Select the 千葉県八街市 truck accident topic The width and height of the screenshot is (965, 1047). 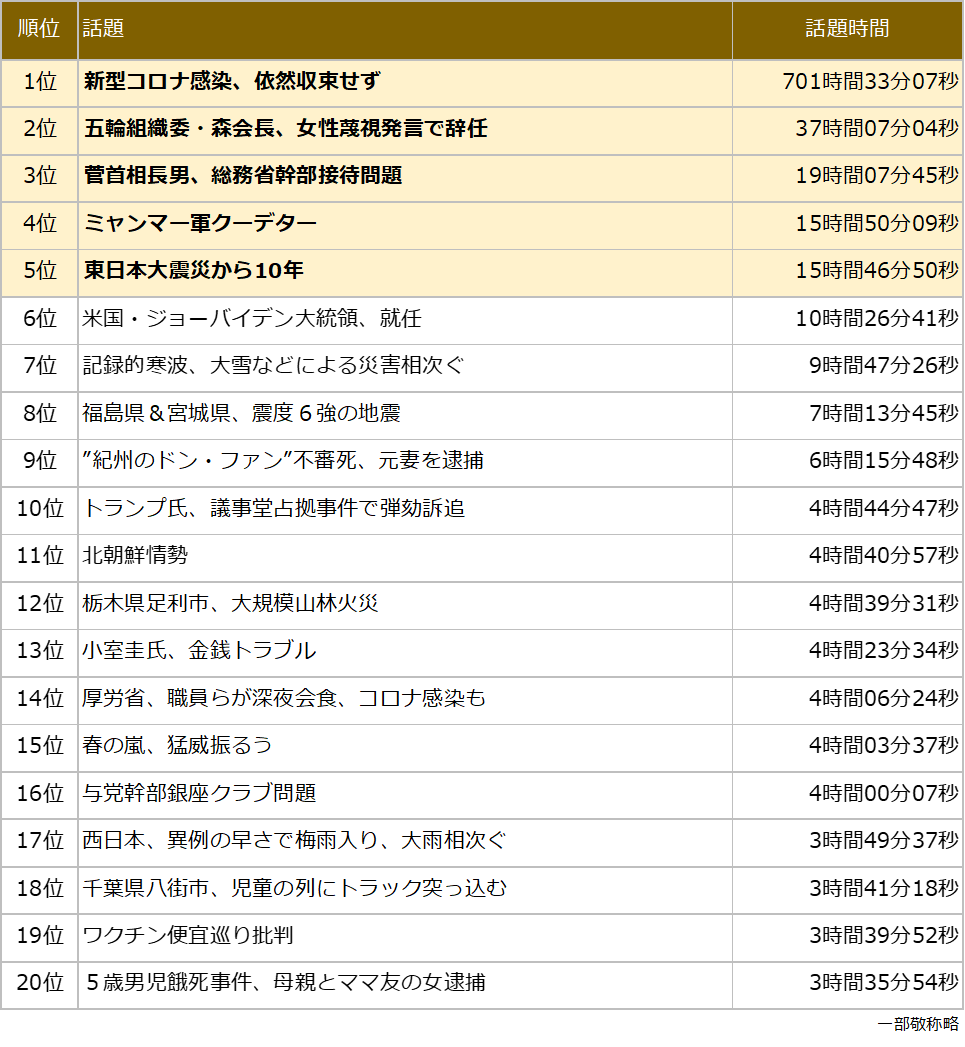click(x=295, y=889)
